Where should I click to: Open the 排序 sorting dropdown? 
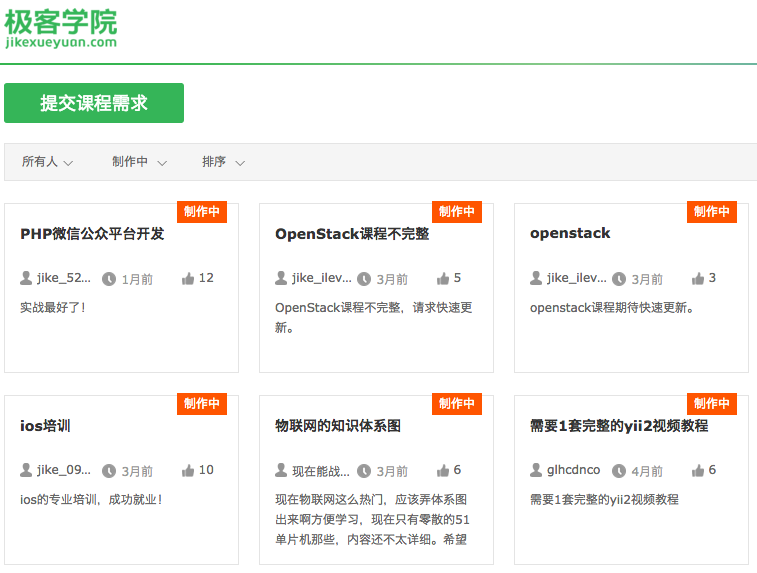pyautogui.click(x=223, y=162)
